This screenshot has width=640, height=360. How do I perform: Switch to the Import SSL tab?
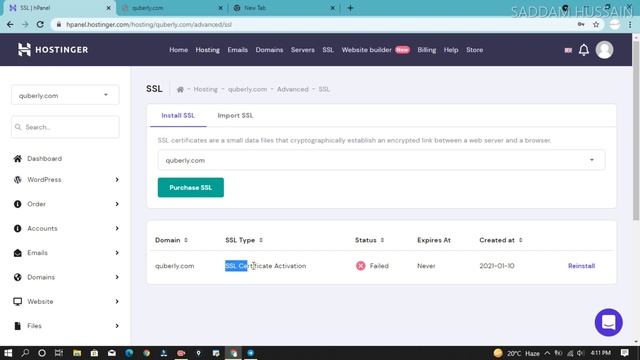pyautogui.click(x=235, y=116)
